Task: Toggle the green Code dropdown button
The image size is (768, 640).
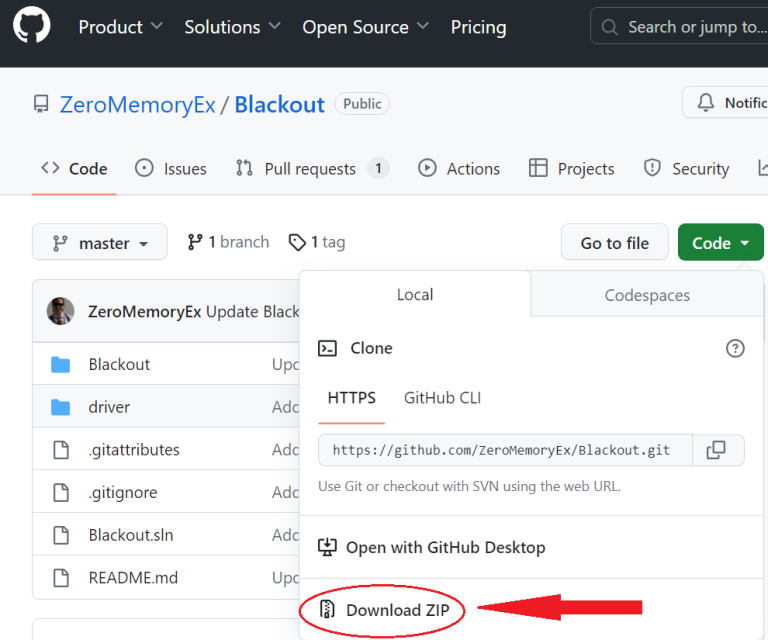Action: [720, 242]
